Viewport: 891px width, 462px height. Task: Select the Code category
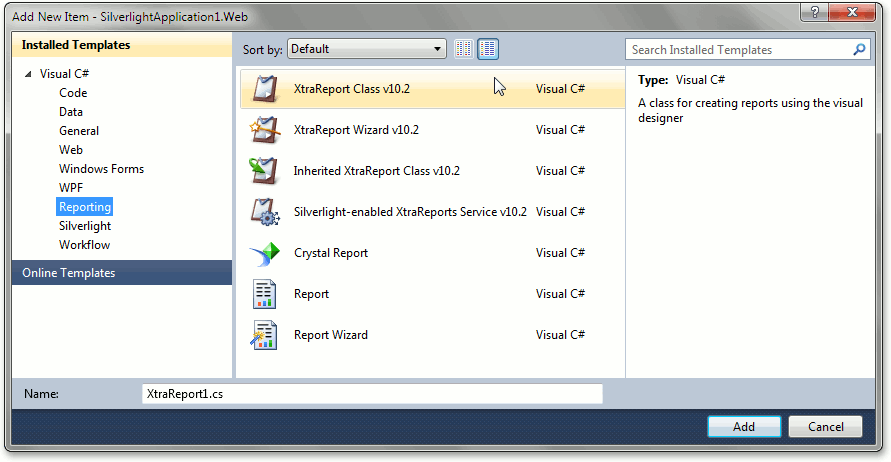click(73, 93)
